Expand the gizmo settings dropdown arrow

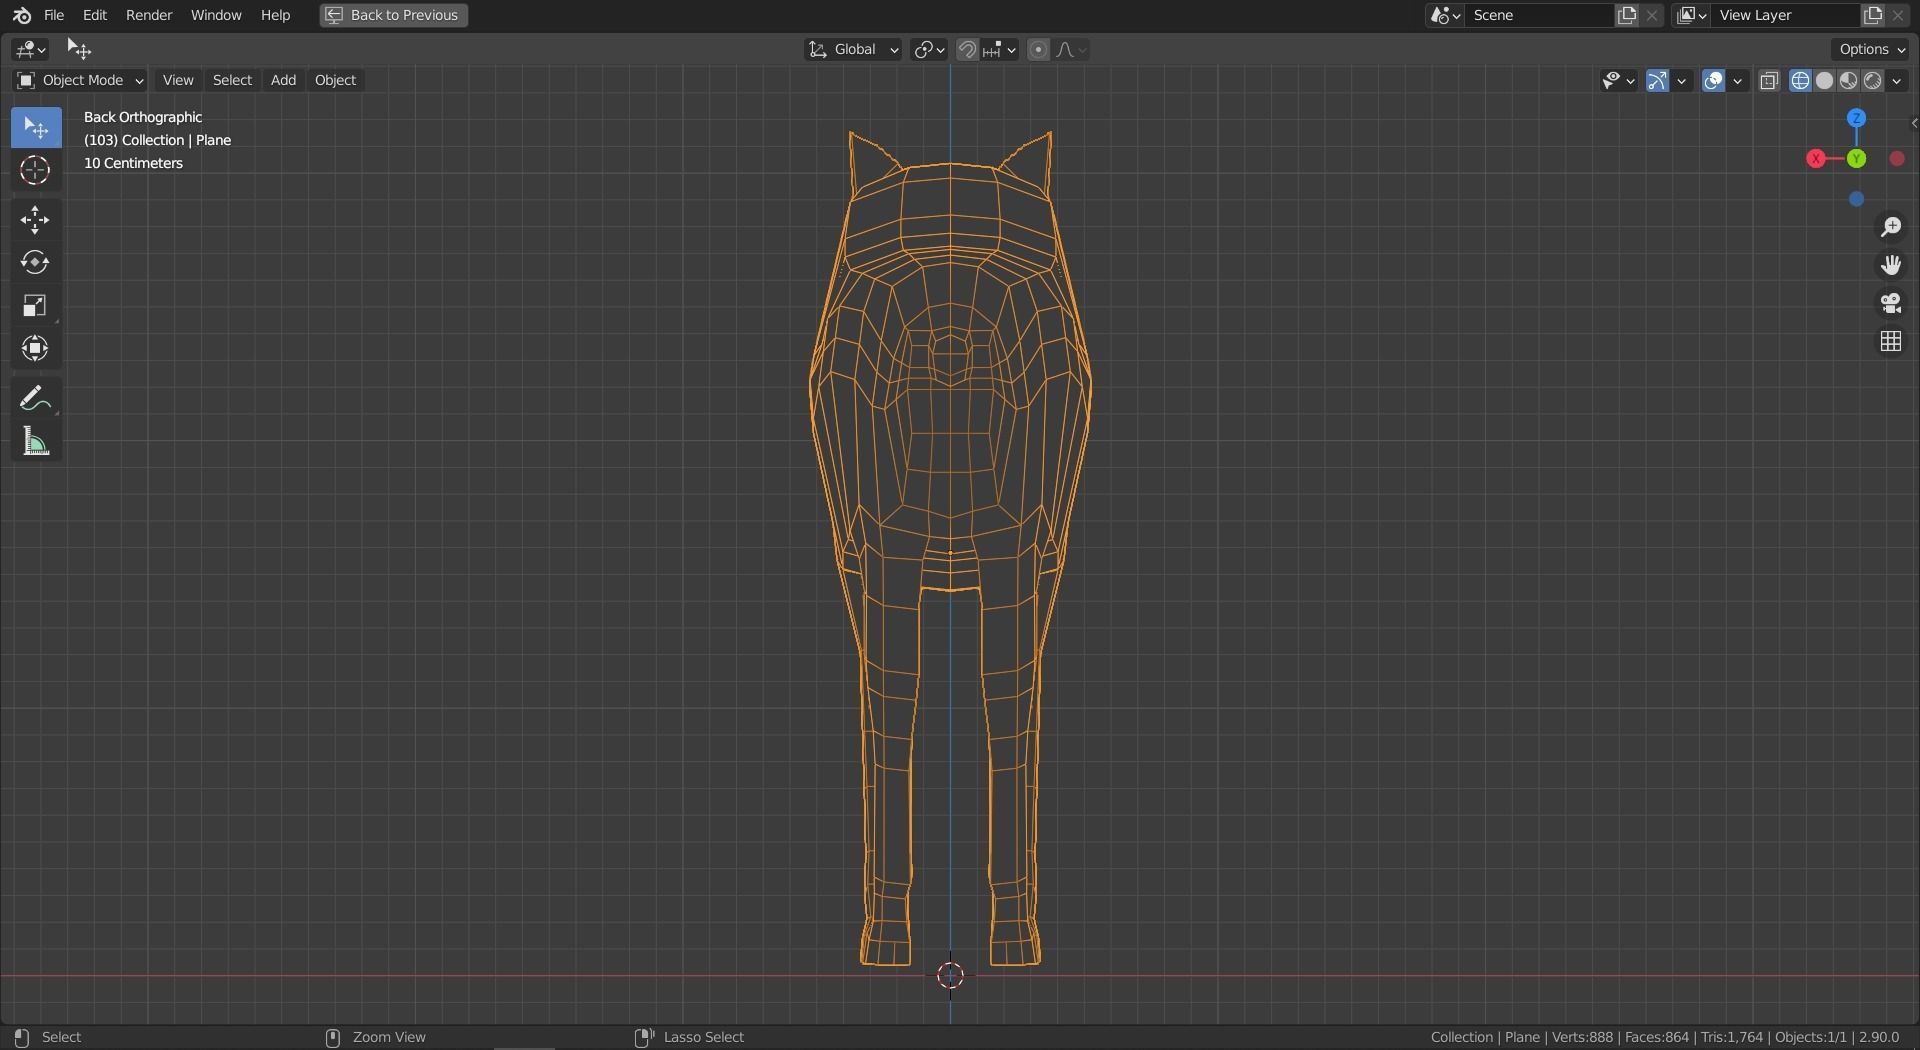pyautogui.click(x=1682, y=81)
